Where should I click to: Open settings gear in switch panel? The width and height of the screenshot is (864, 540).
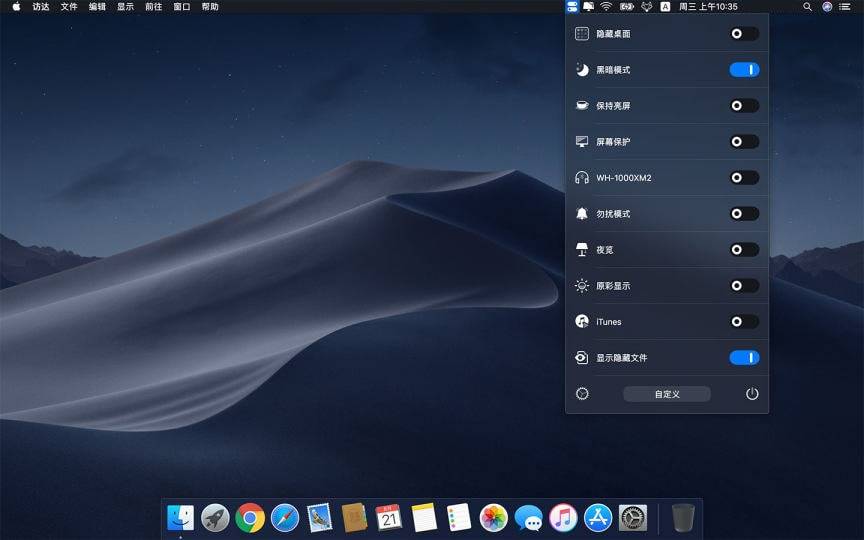pyautogui.click(x=582, y=394)
